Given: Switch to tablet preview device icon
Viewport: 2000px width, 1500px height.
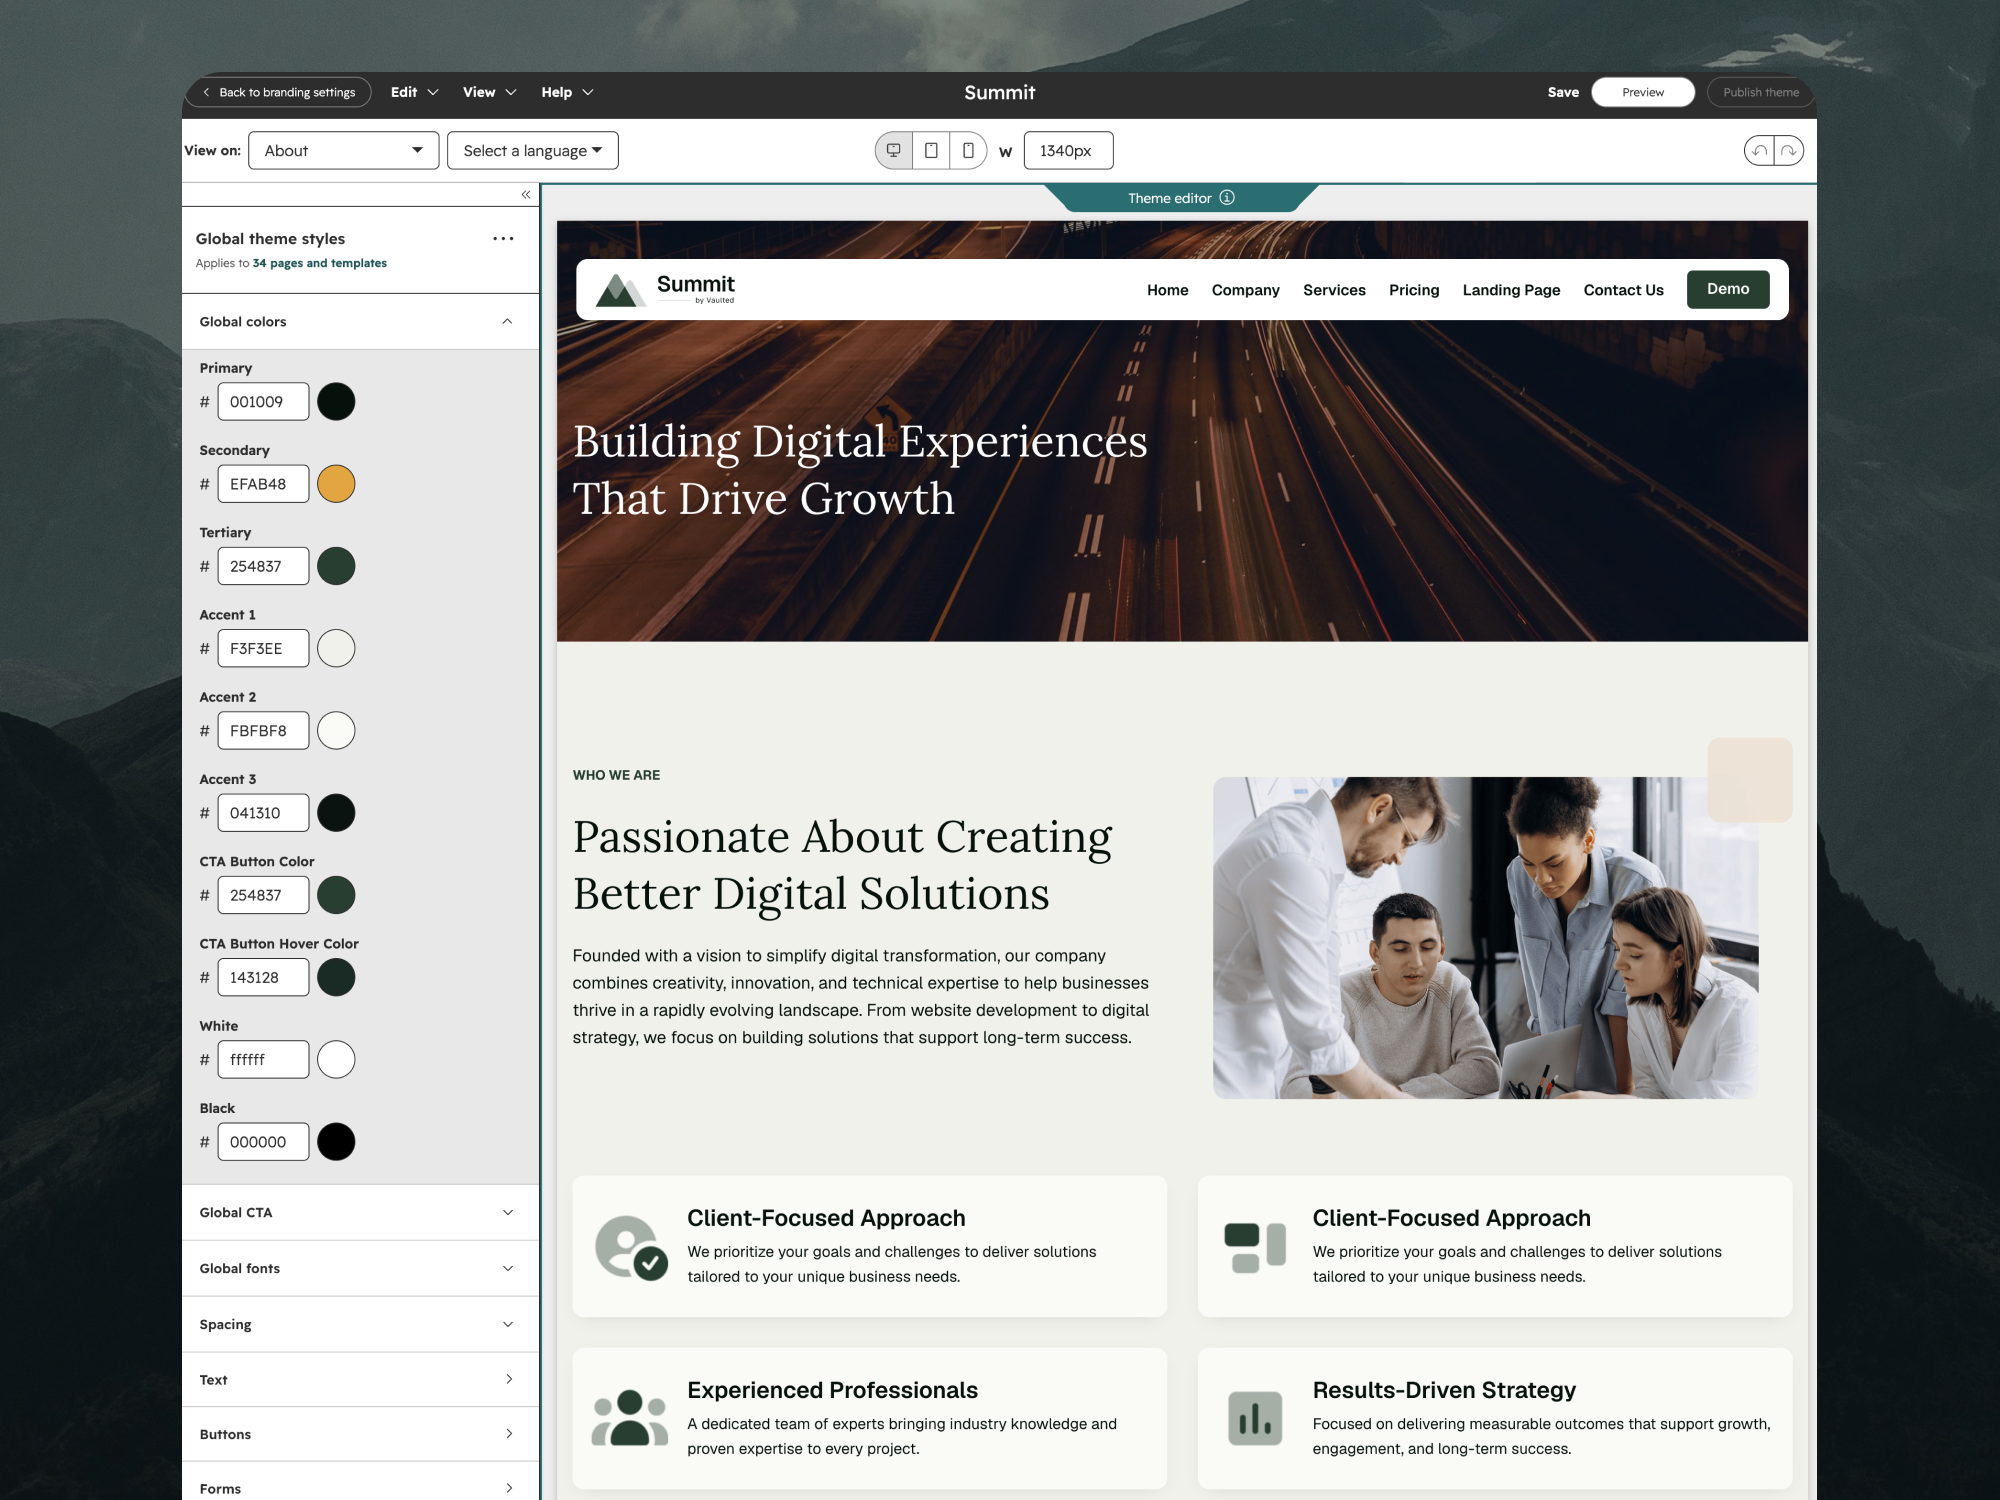Looking at the screenshot, I should 931,150.
